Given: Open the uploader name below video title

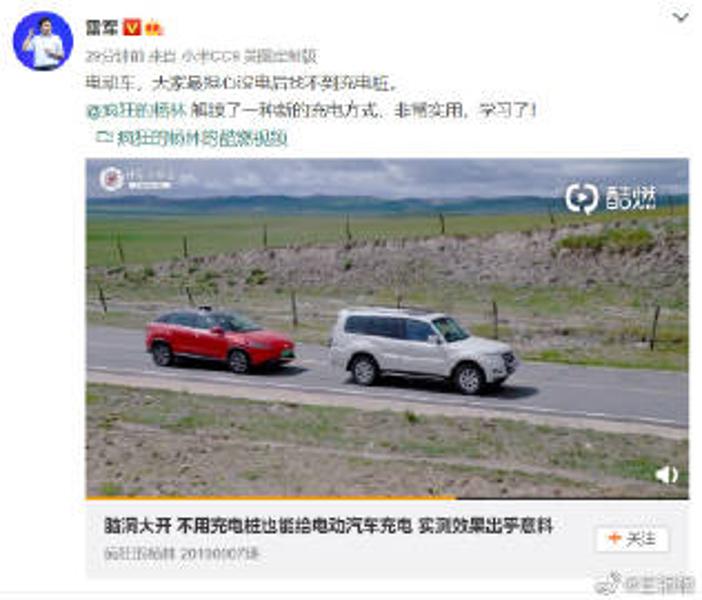Looking at the screenshot, I should point(139,554).
